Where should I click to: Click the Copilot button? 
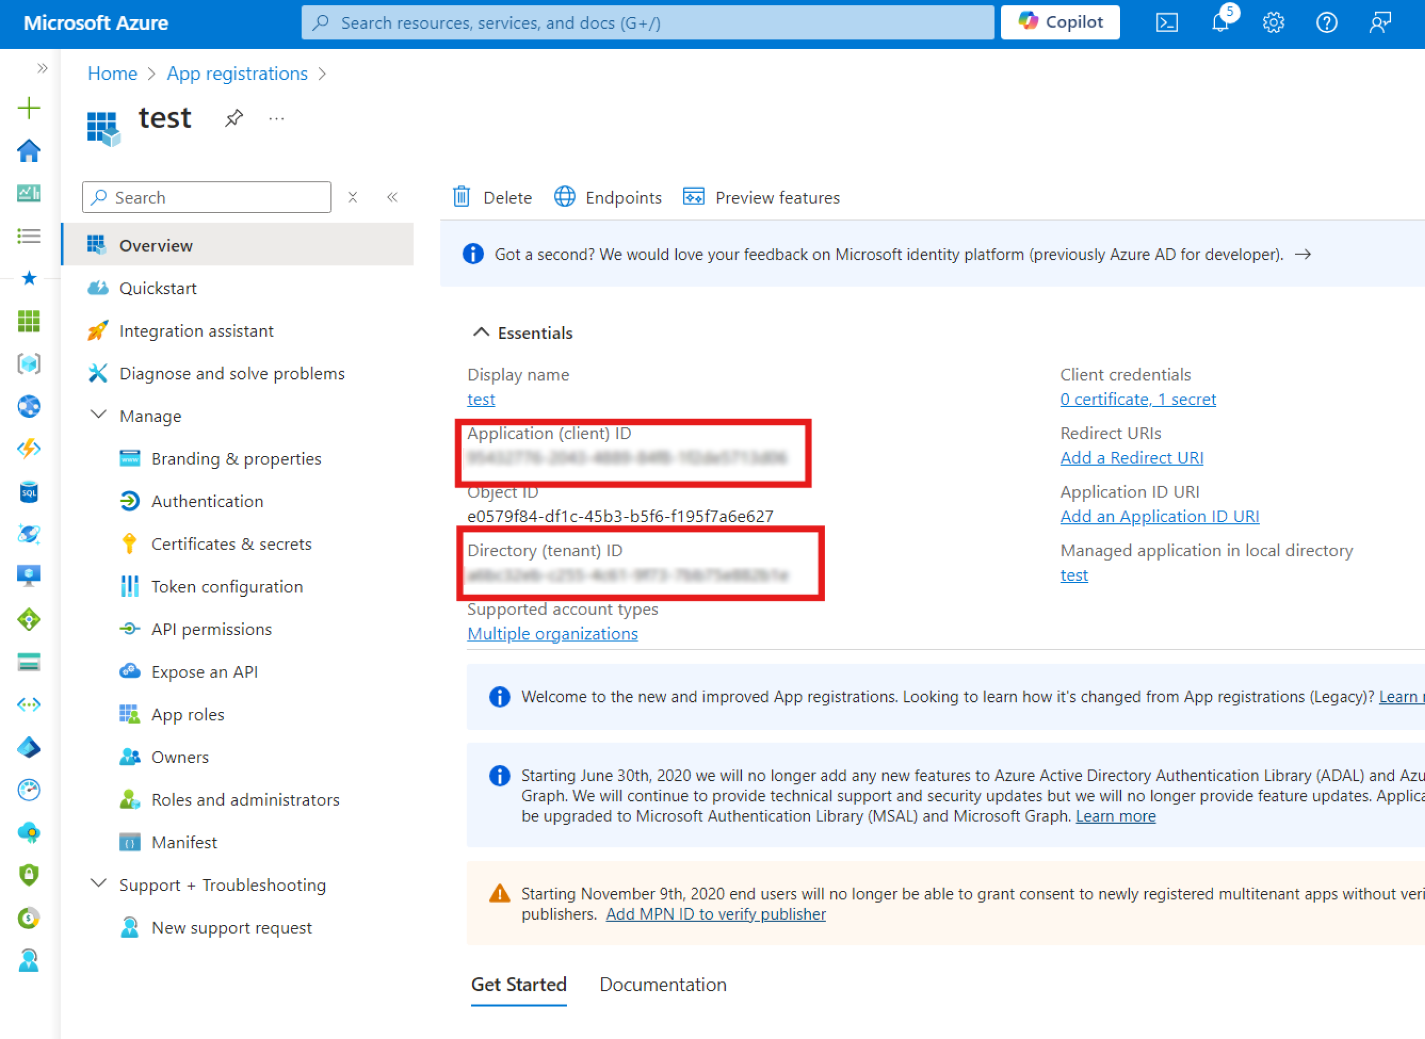point(1060,22)
